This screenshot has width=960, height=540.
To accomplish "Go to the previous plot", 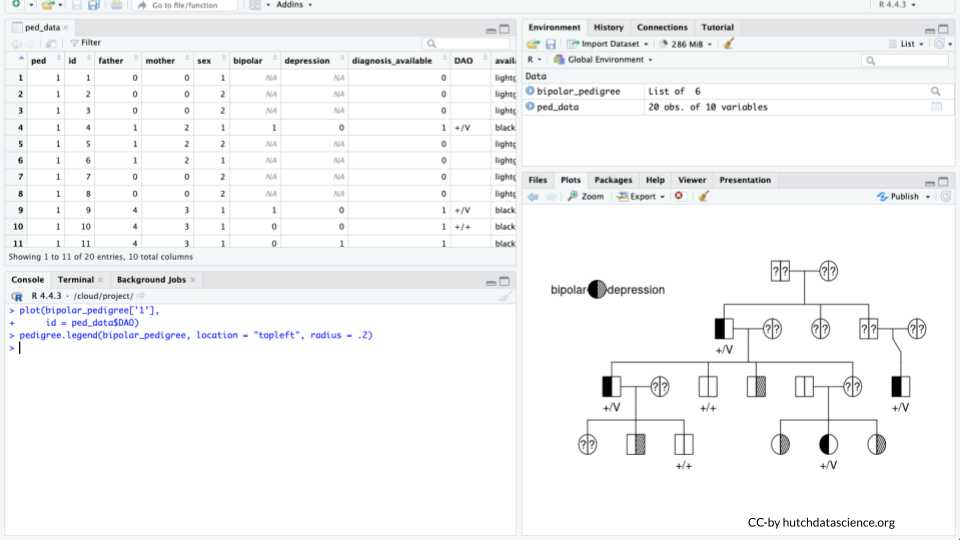I will pos(533,197).
